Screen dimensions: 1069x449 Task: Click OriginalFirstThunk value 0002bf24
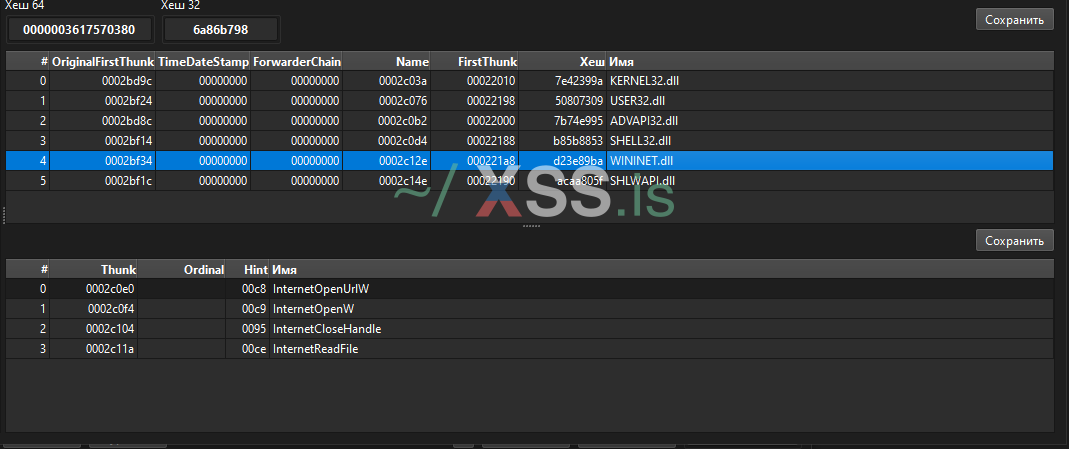[x=127, y=101]
